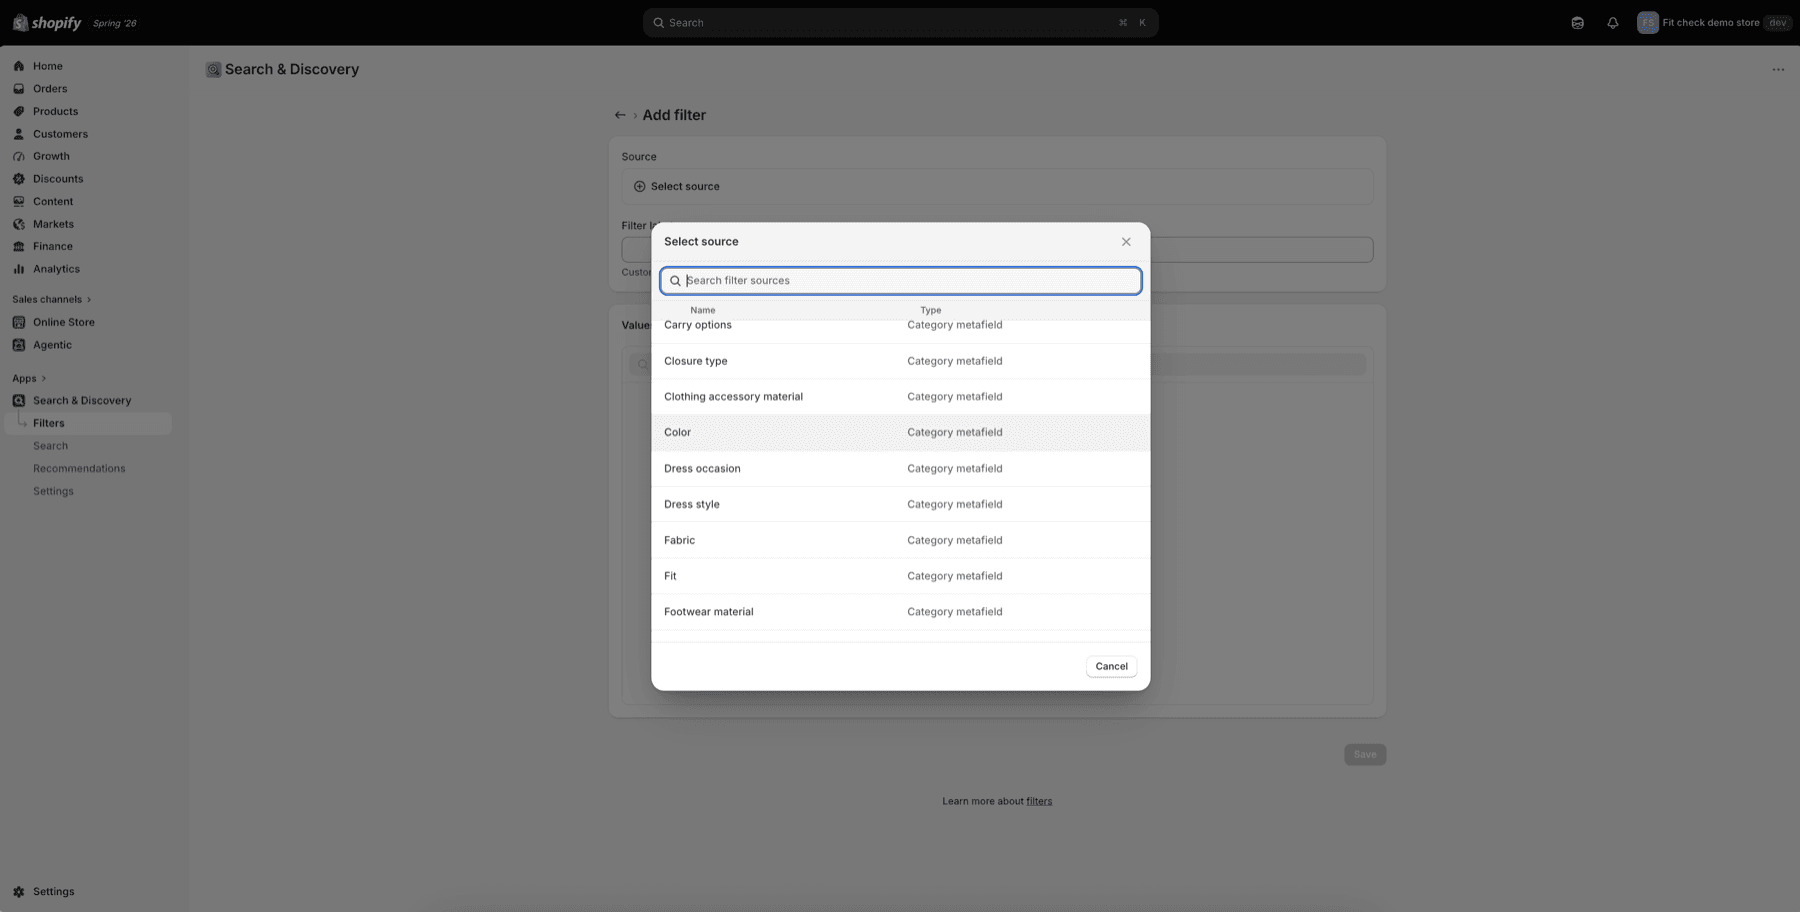1800x912 pixels.
Task: Open three-dot more actions menu
Action: [1778, 69]
